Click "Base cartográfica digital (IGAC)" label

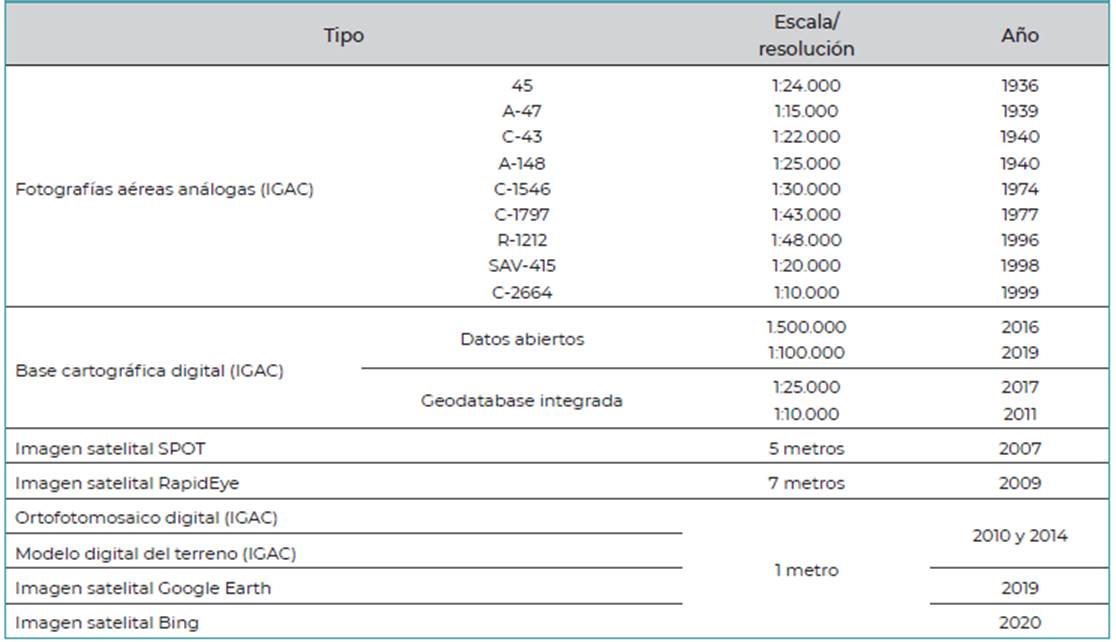(150, 371)
